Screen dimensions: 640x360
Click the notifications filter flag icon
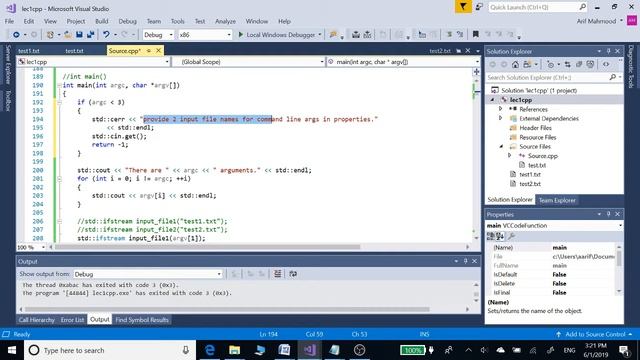(x=463, y=7)
